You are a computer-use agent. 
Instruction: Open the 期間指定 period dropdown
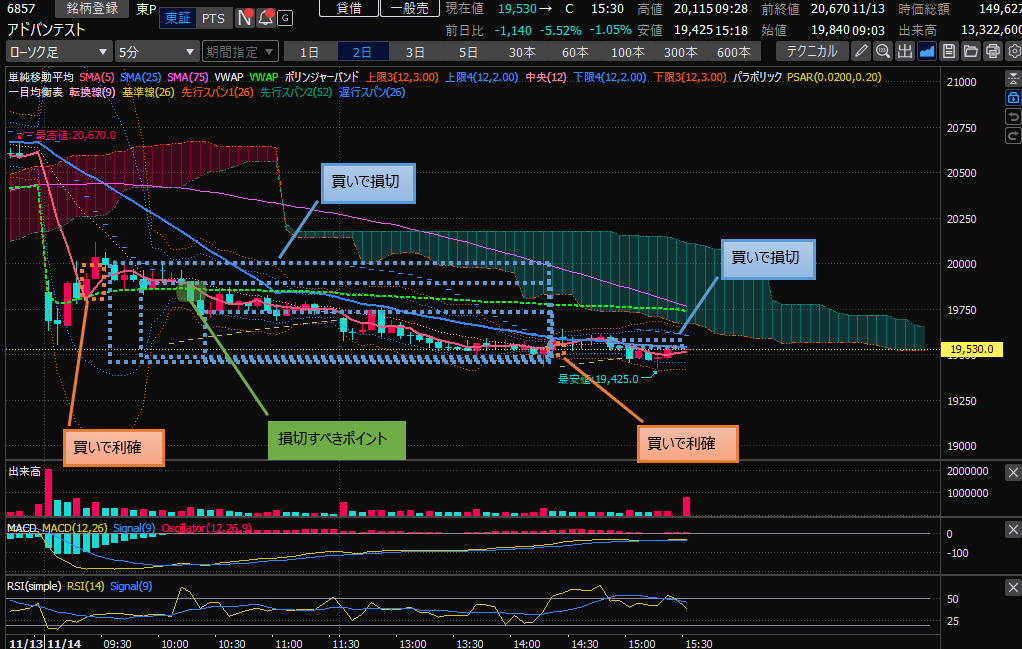(238, 51)
